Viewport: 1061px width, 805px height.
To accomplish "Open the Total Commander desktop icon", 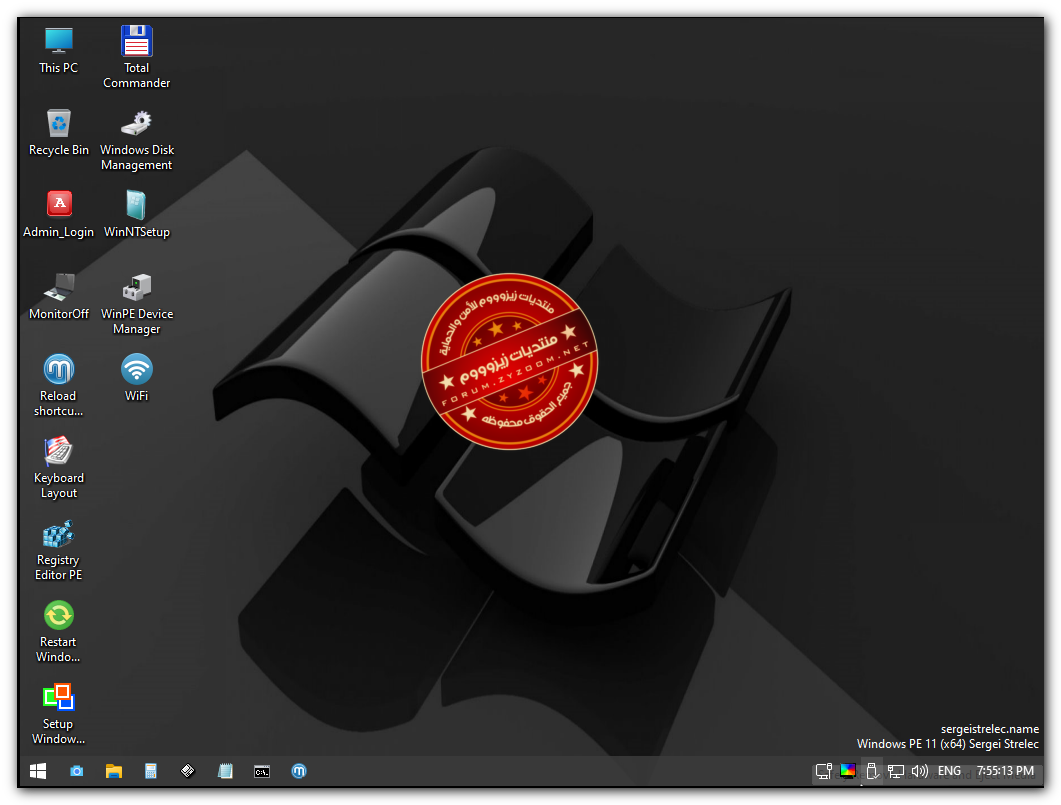I will pyautogui.click(x=136, y=42).
